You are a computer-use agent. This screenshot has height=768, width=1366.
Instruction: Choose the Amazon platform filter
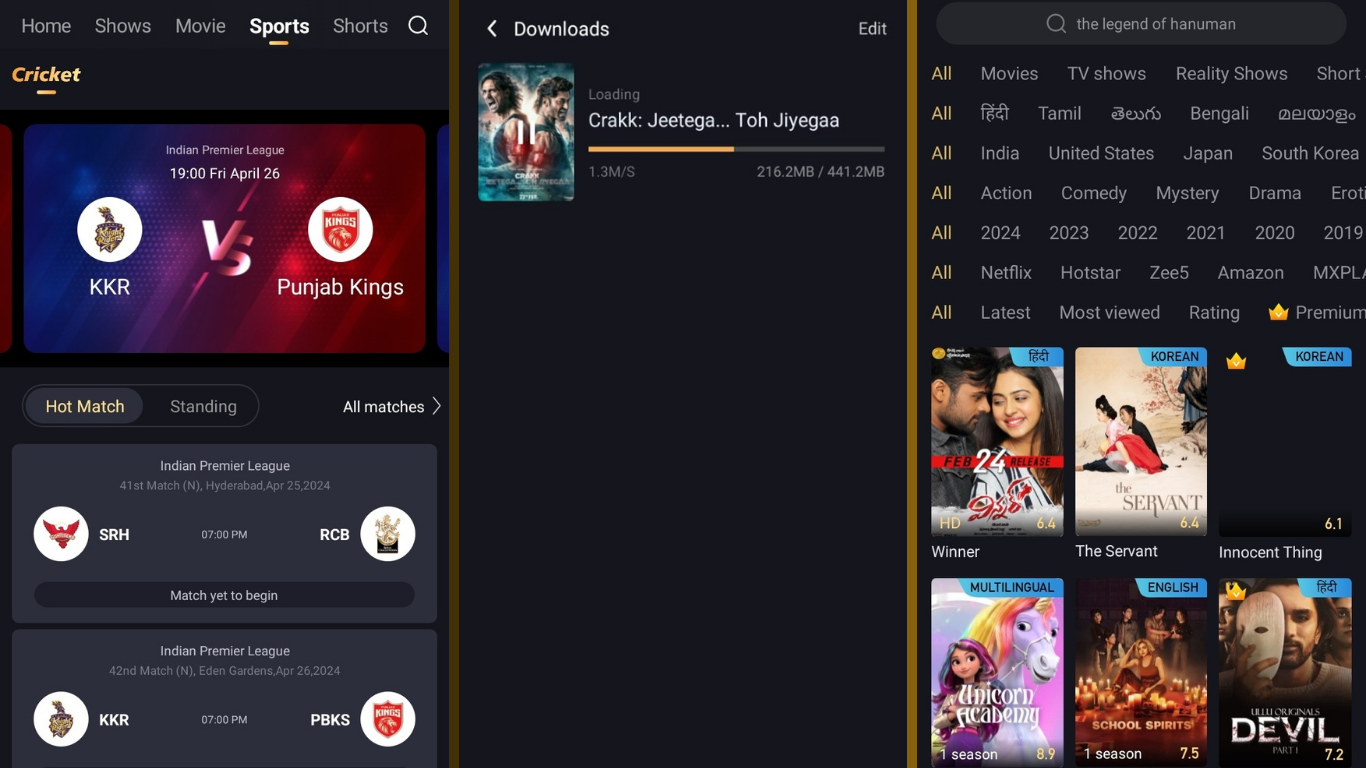tap(1250, 273)
